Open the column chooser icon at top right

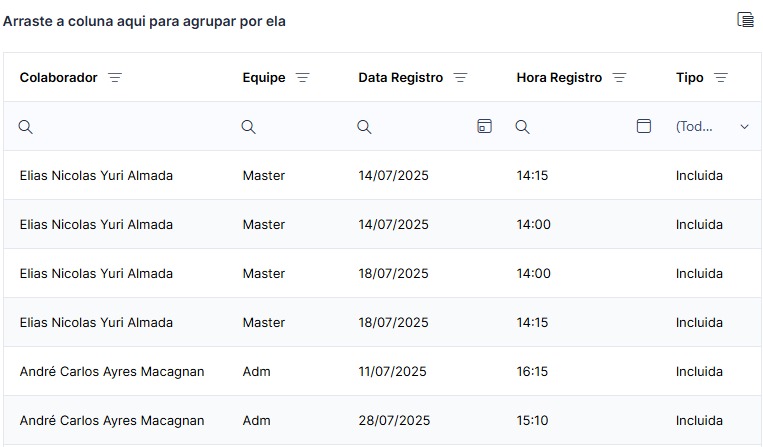click(745, 20)
